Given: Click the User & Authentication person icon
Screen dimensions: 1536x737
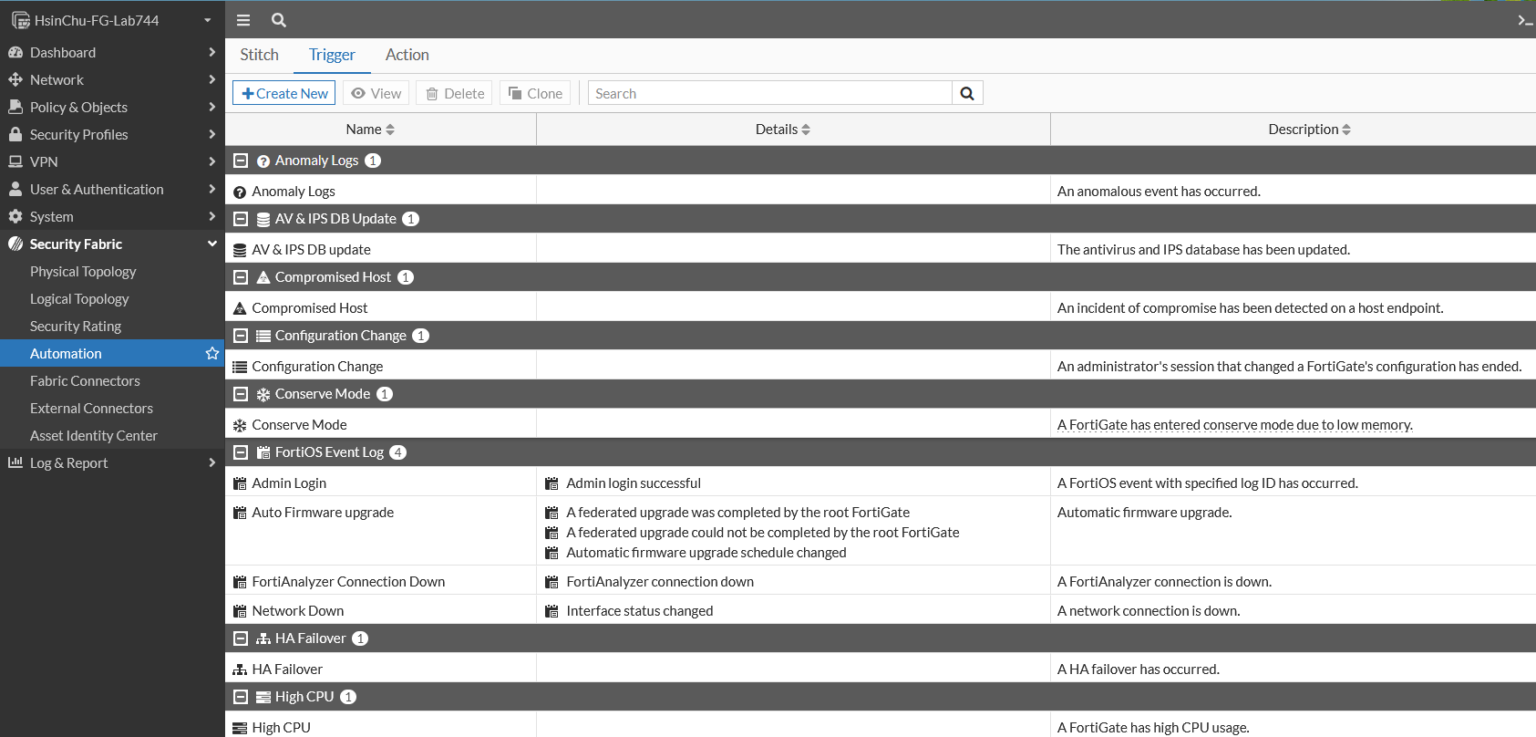Looking at the screenshot, I should (15, 189).
